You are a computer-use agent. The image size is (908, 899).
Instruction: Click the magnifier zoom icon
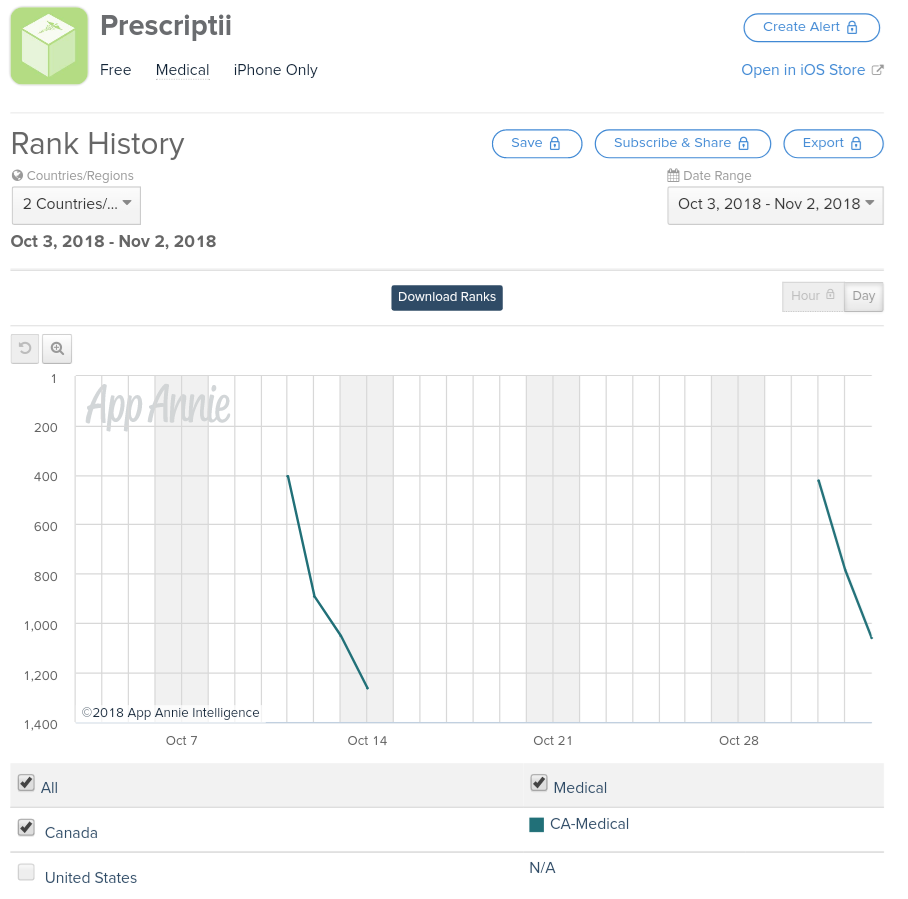point(57,349)
